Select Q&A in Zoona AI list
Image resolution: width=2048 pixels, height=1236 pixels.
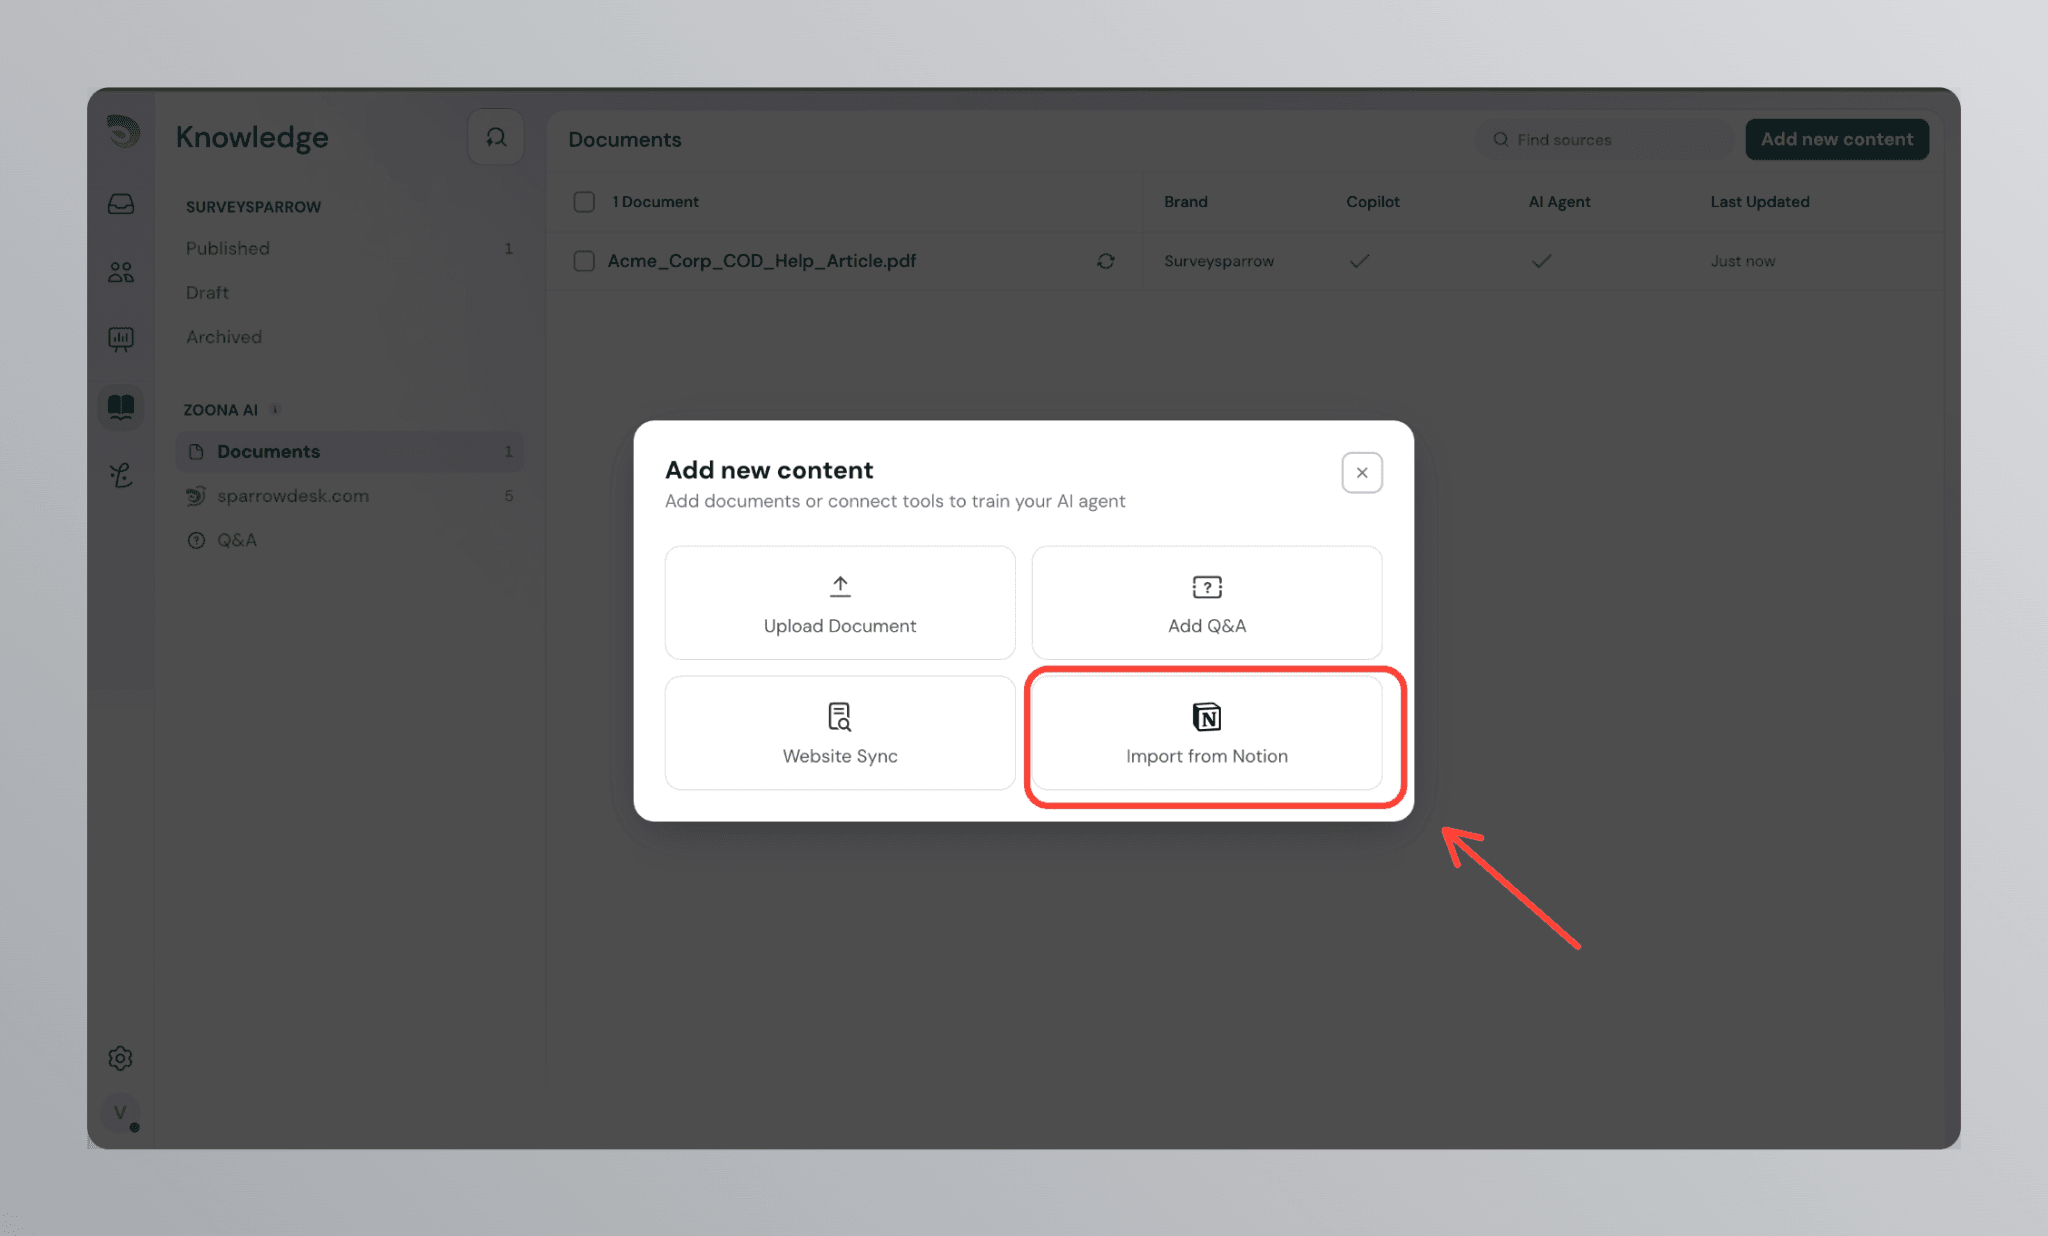[x=349, y=540]
